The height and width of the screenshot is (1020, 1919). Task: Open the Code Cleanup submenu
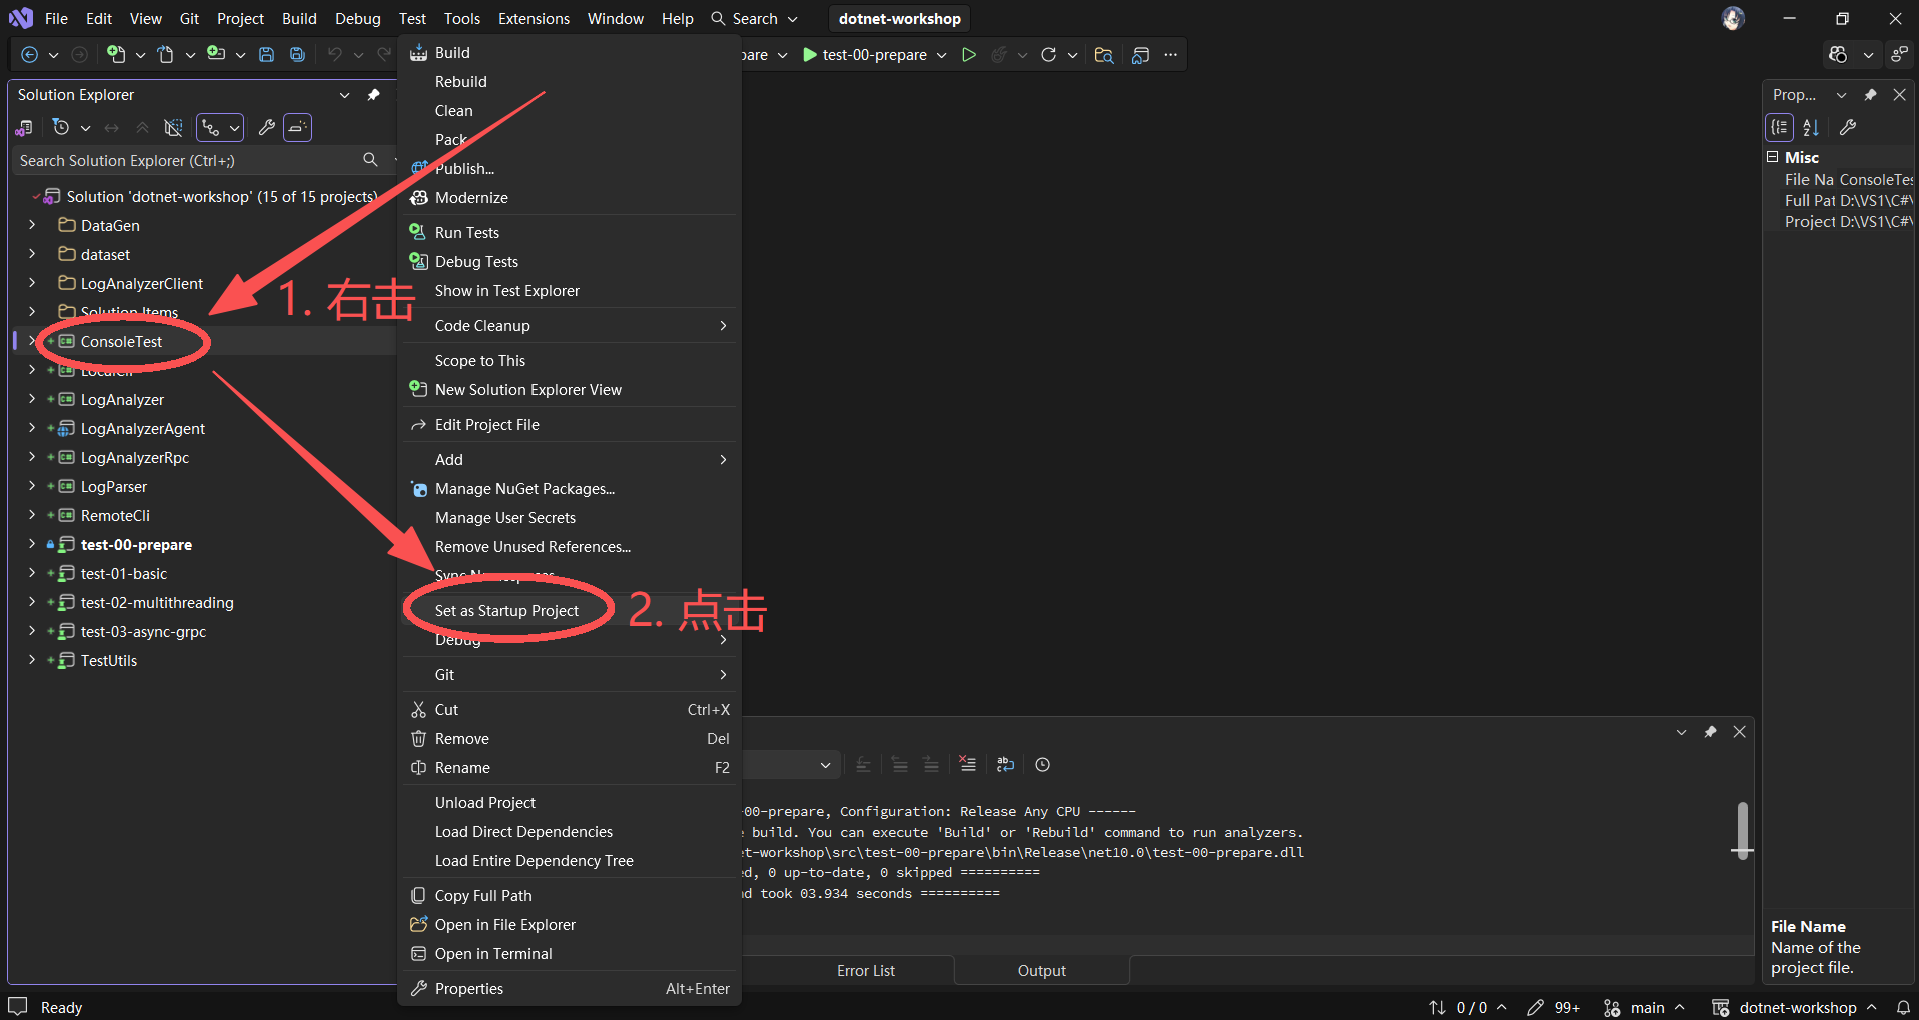pyautogui.click(x=570, y=325)
